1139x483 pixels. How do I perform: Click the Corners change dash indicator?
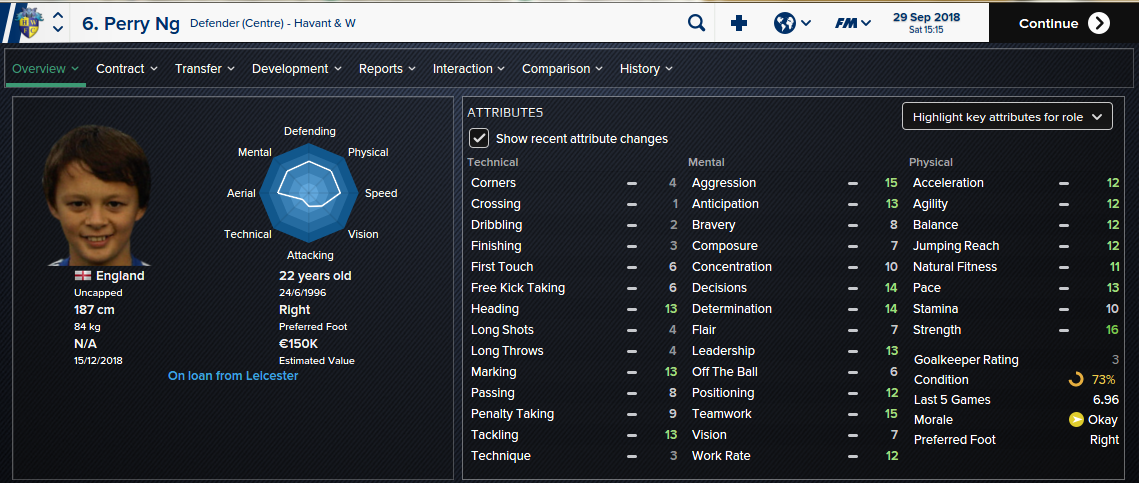click(632, 183)
